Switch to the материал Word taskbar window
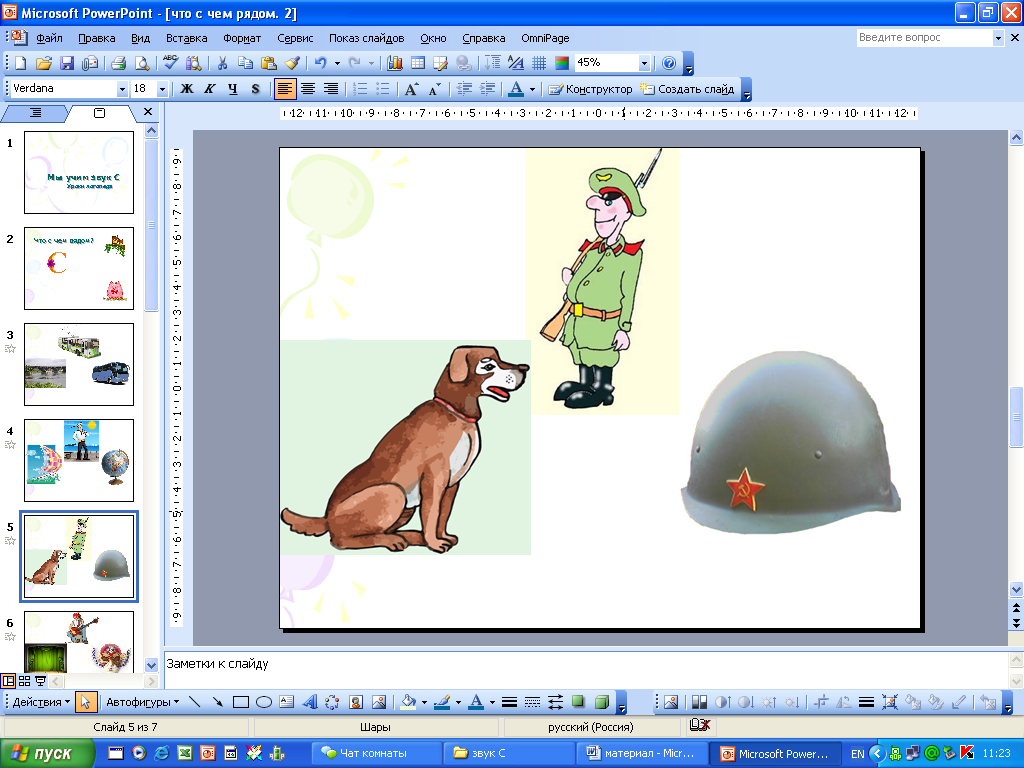 pyautogui.click(x=642, y=753)
